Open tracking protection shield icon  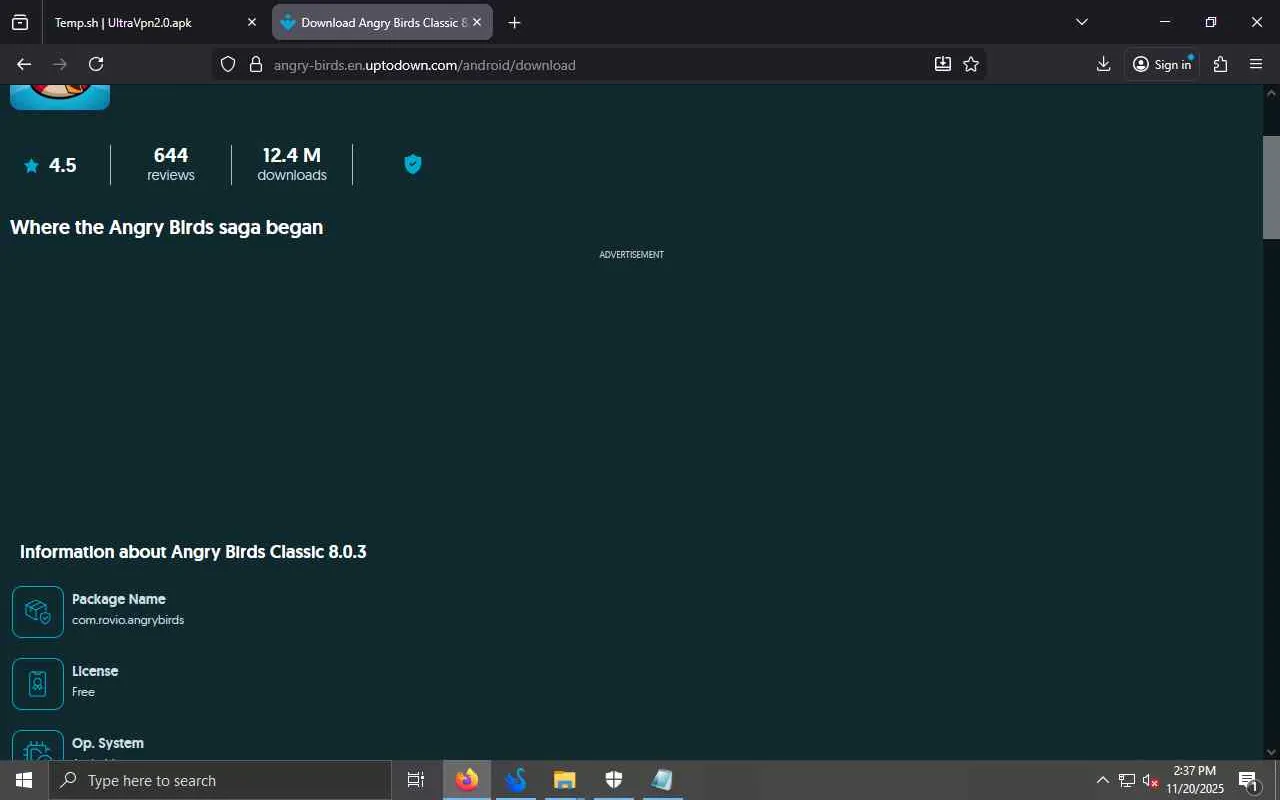click(x=228, y=64)
